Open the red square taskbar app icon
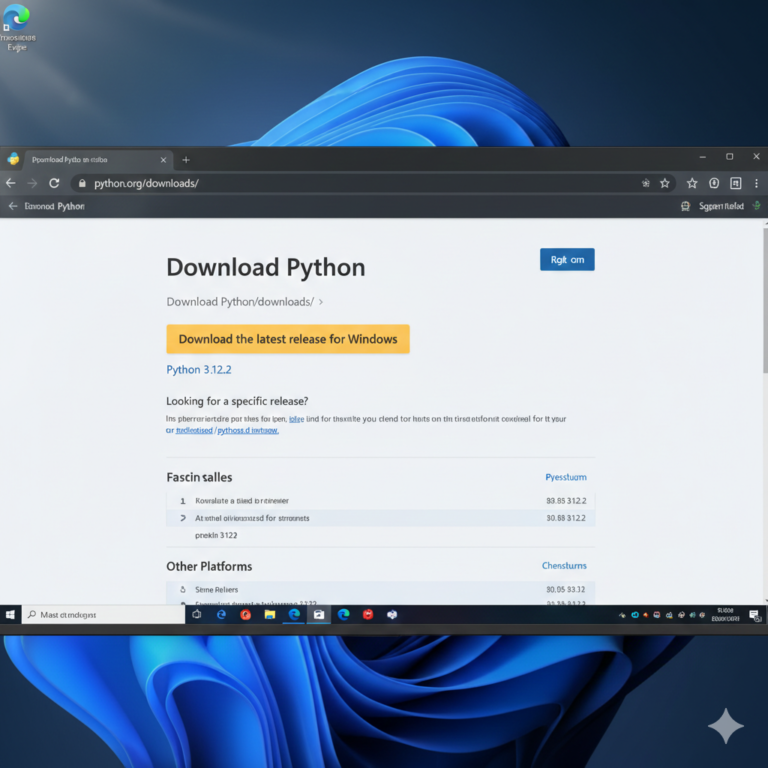768x768 pixels. tap(368, 614)
